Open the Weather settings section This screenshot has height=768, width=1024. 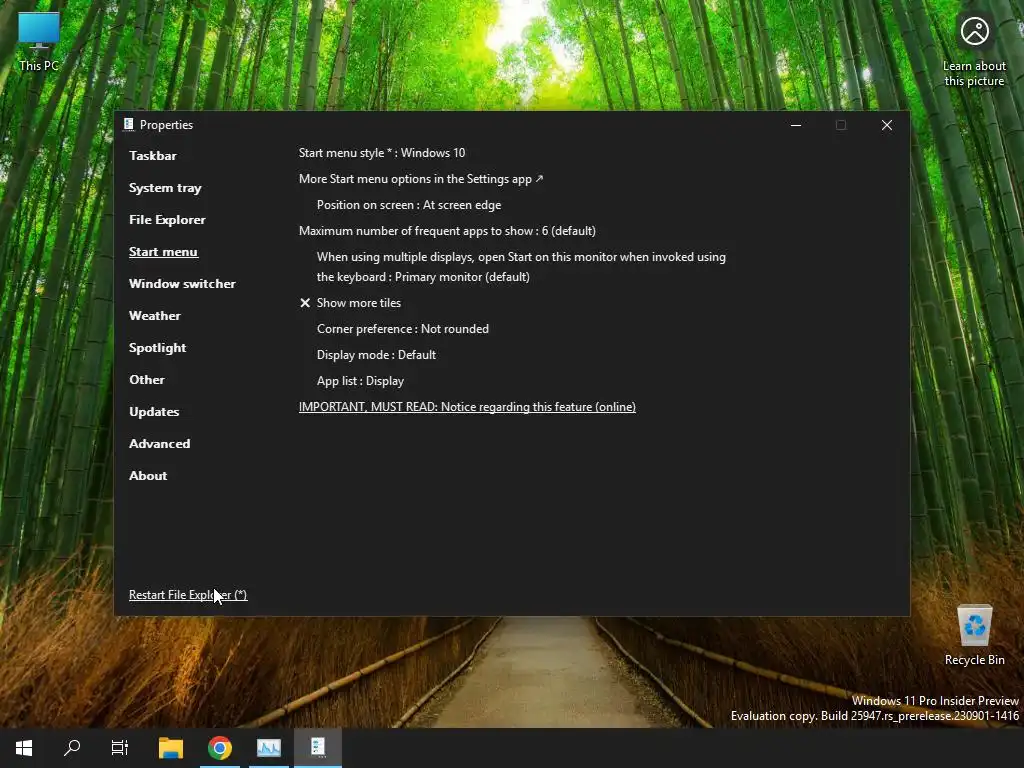155,316
